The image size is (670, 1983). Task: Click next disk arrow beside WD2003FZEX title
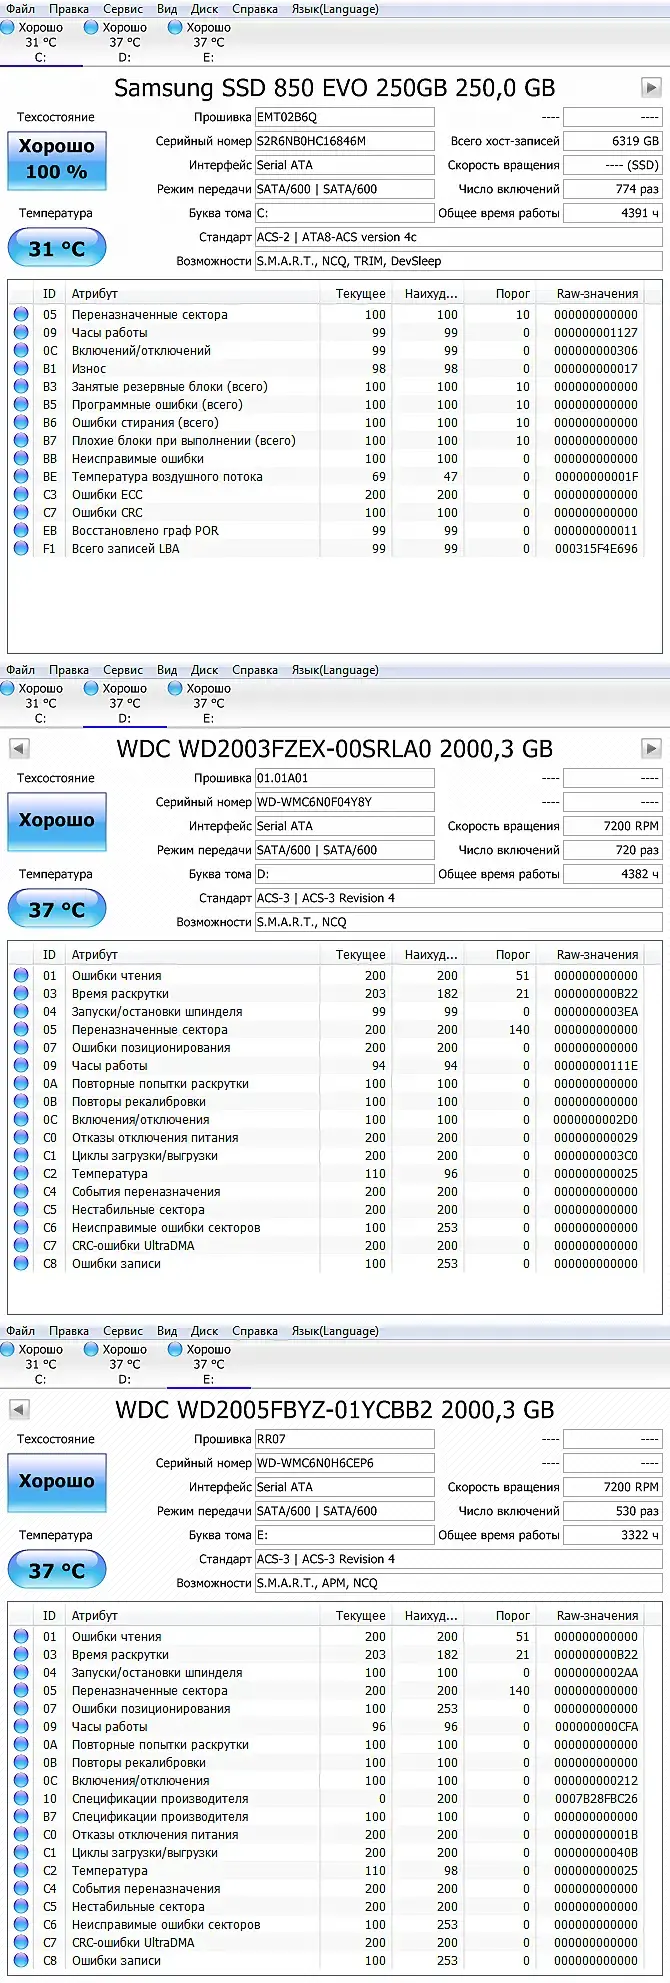(x=651, y=749)
